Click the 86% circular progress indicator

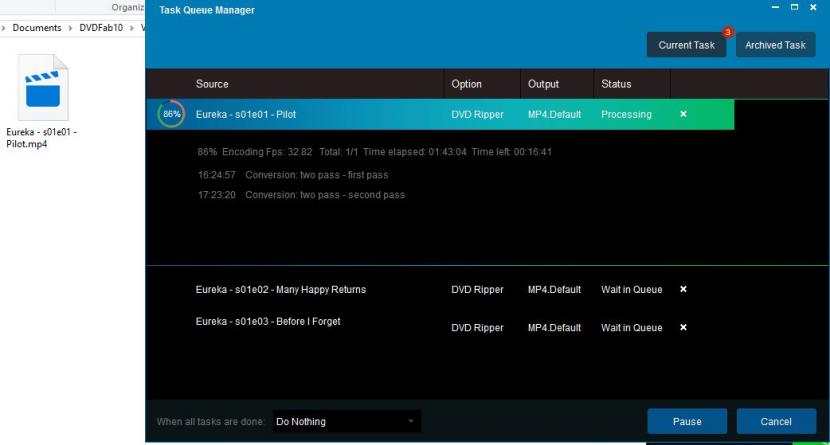click(171, 115)
